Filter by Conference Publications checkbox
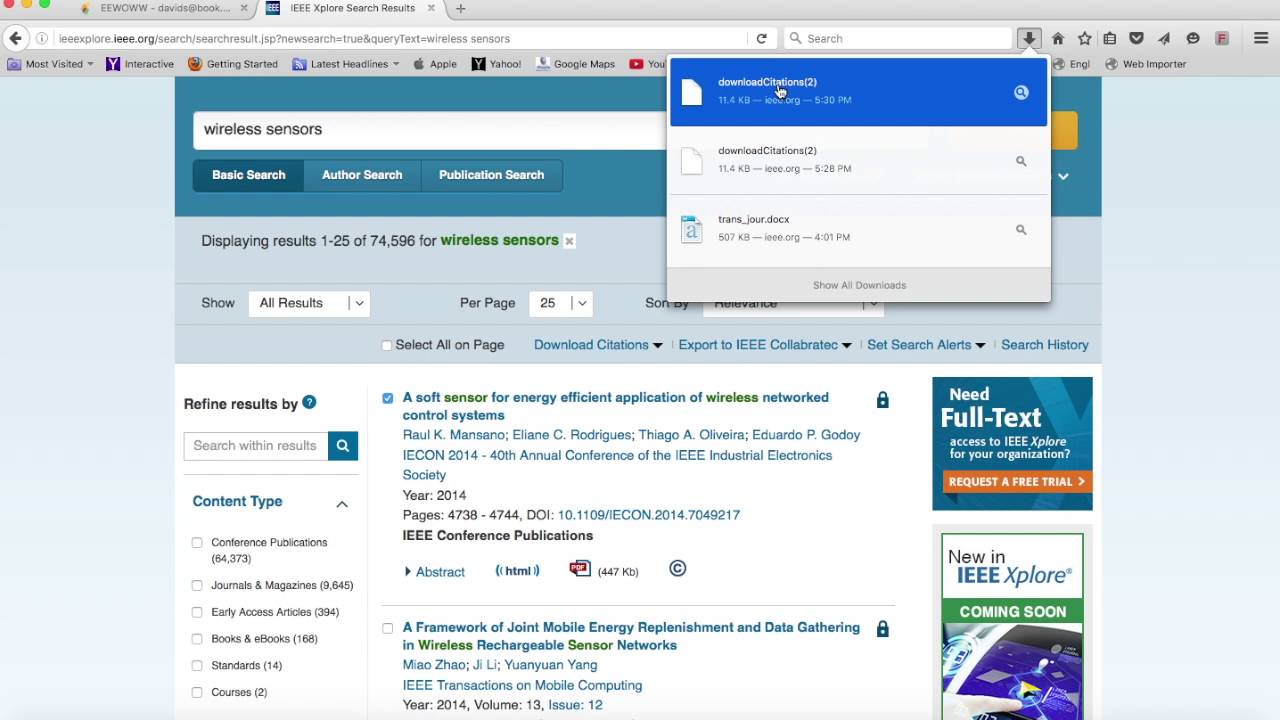1280x720 pixels. pyautogui.click(x=197, y=543)
